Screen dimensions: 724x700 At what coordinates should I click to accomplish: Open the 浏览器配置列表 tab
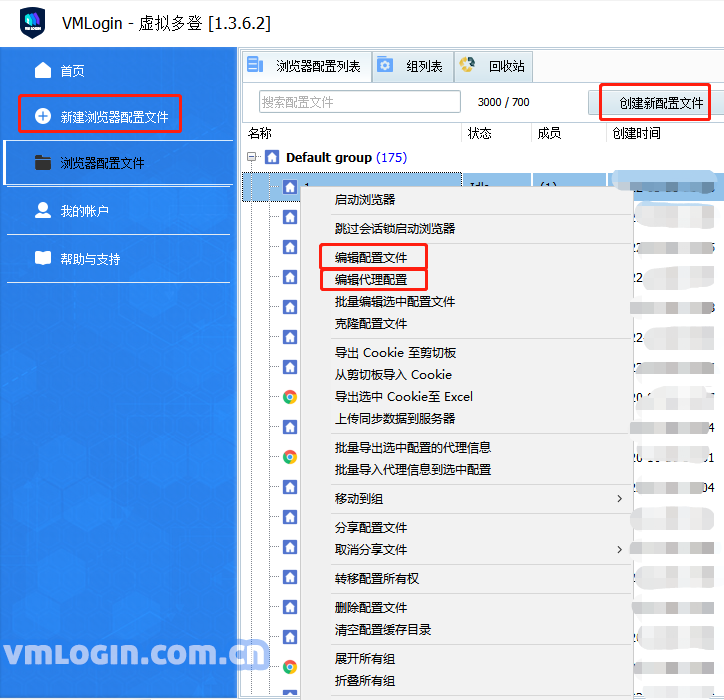307,67
